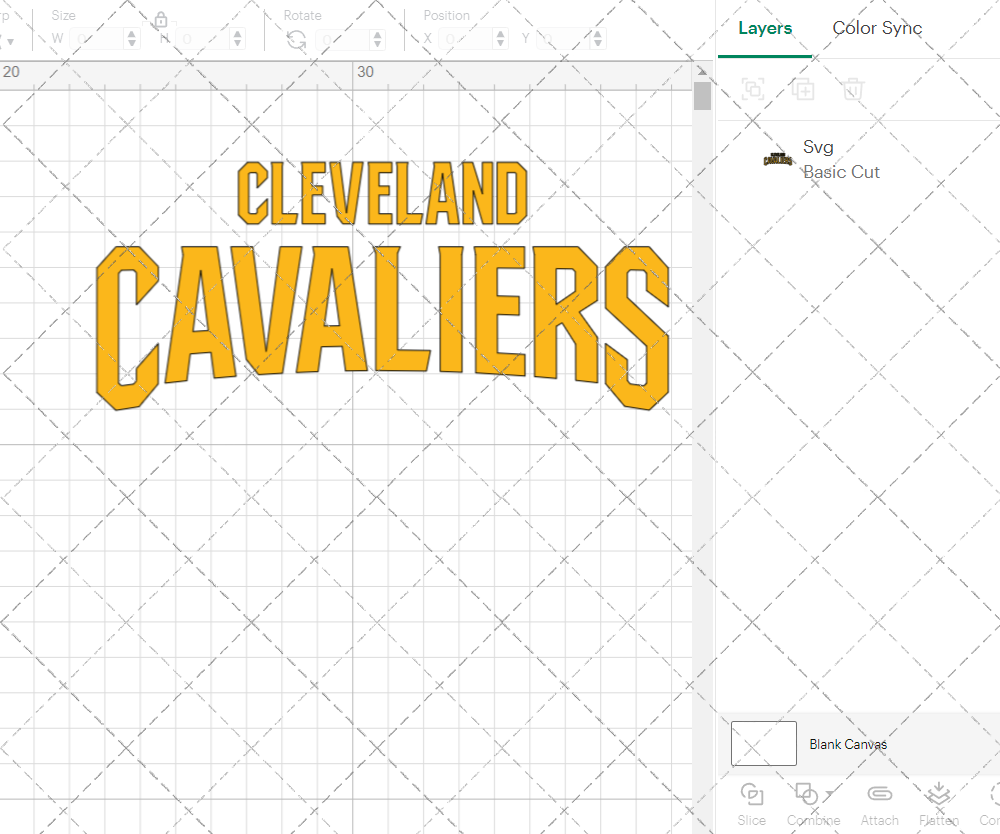Click the vertical canvas scrollbar

(702, 95)
